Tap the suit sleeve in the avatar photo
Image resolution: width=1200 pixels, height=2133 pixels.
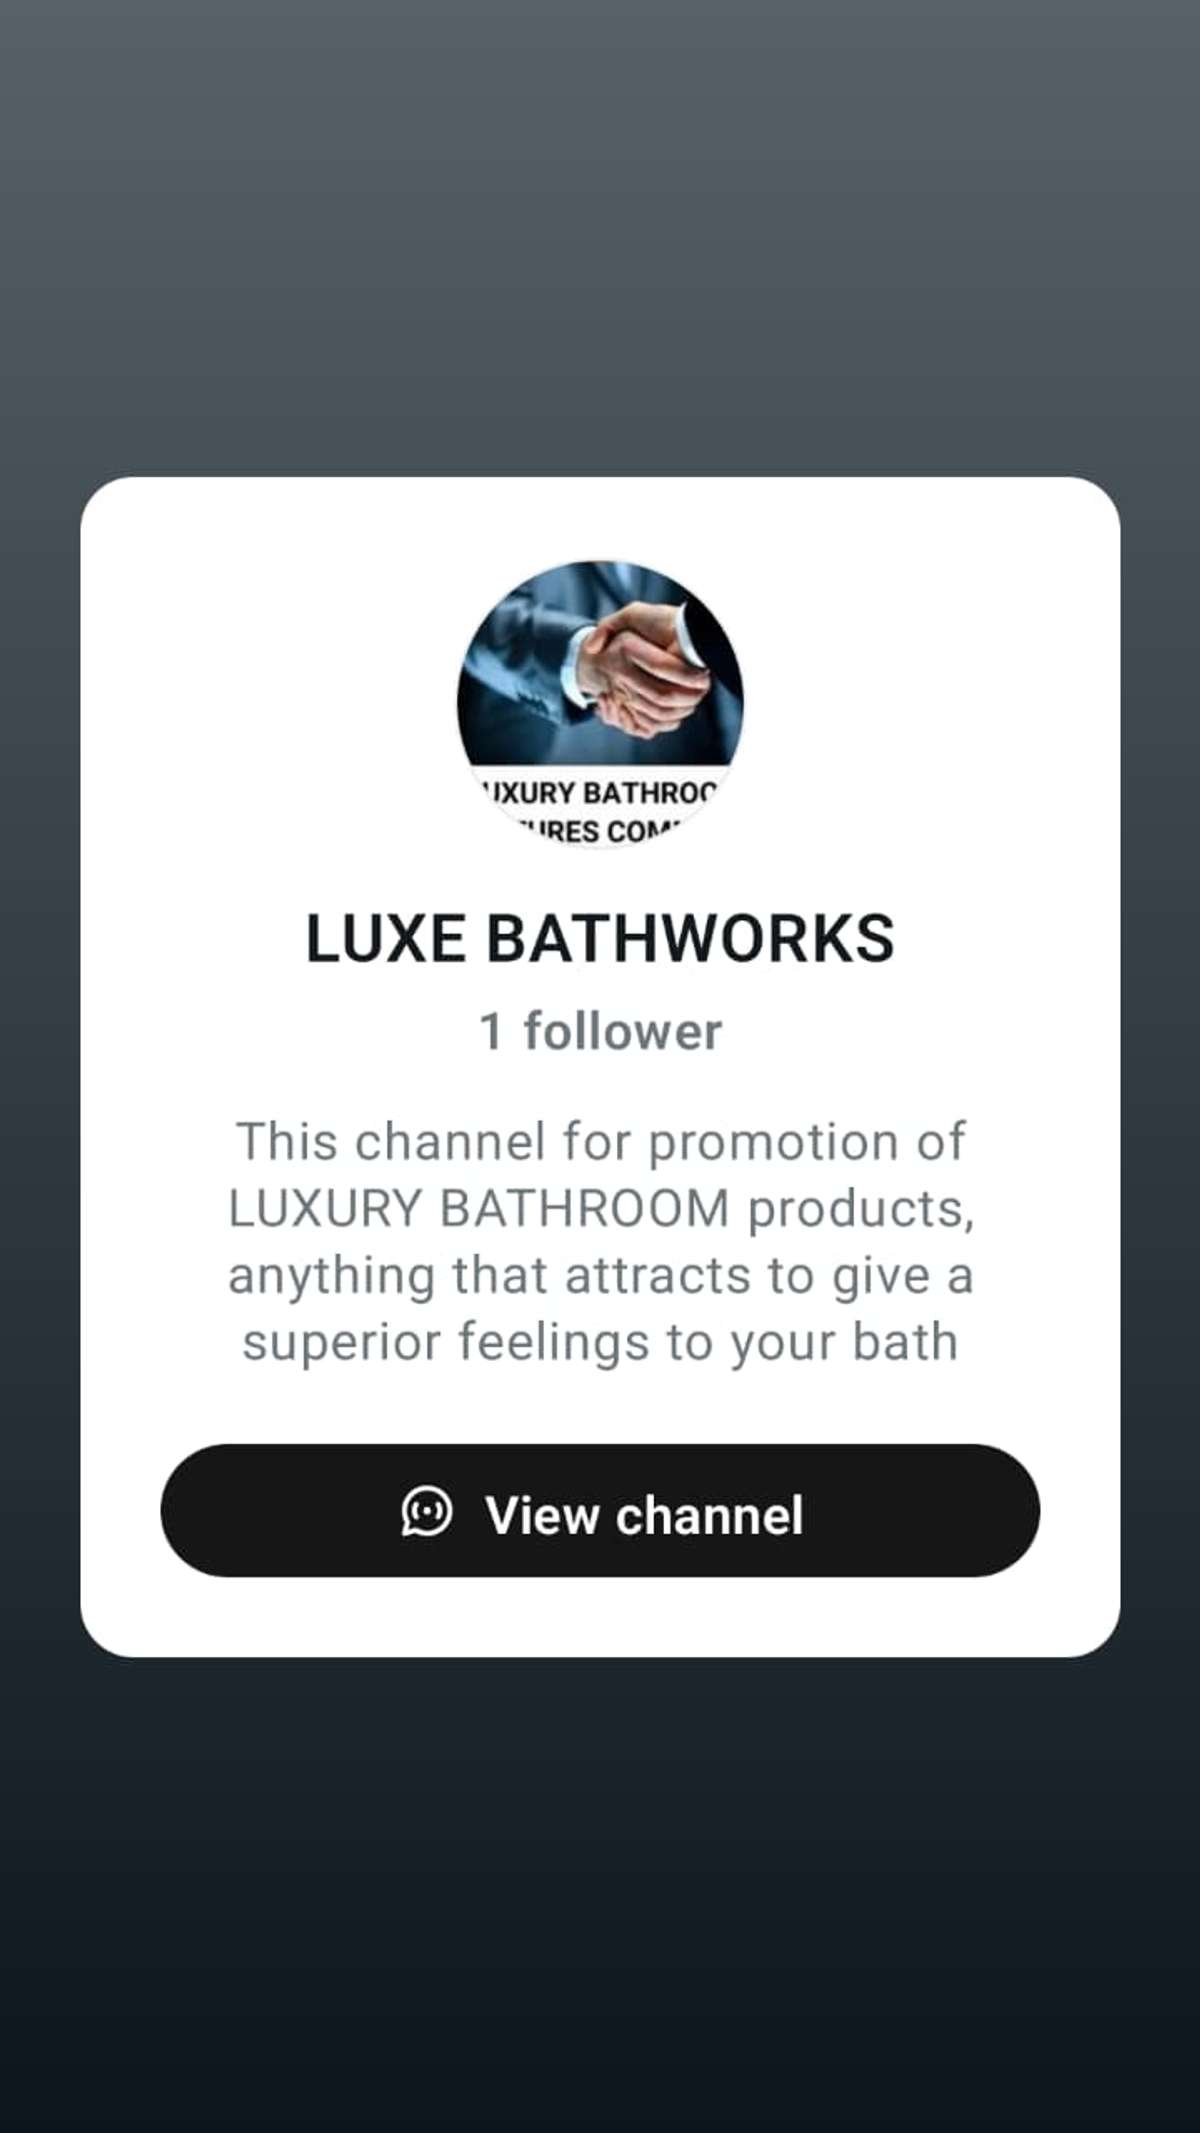pos(520,680)
